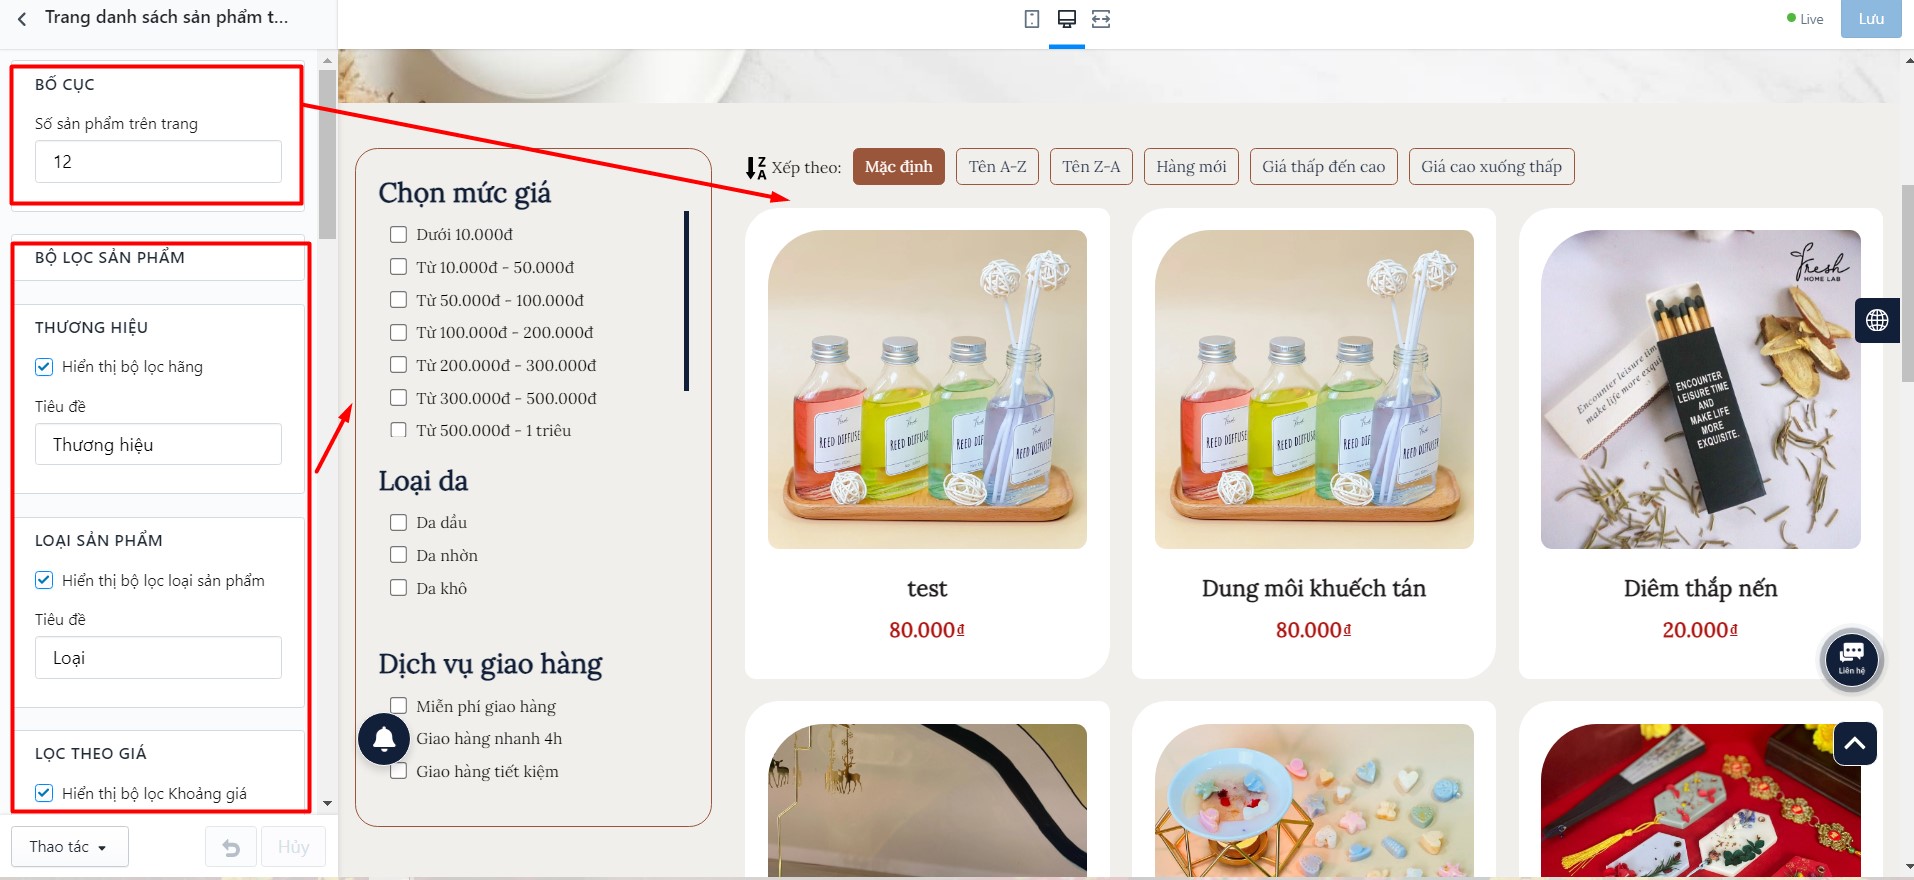Open Diêm thắp nến matchbox image
This screenshot has width=1914, height=880.
(x=1700, y=389)
